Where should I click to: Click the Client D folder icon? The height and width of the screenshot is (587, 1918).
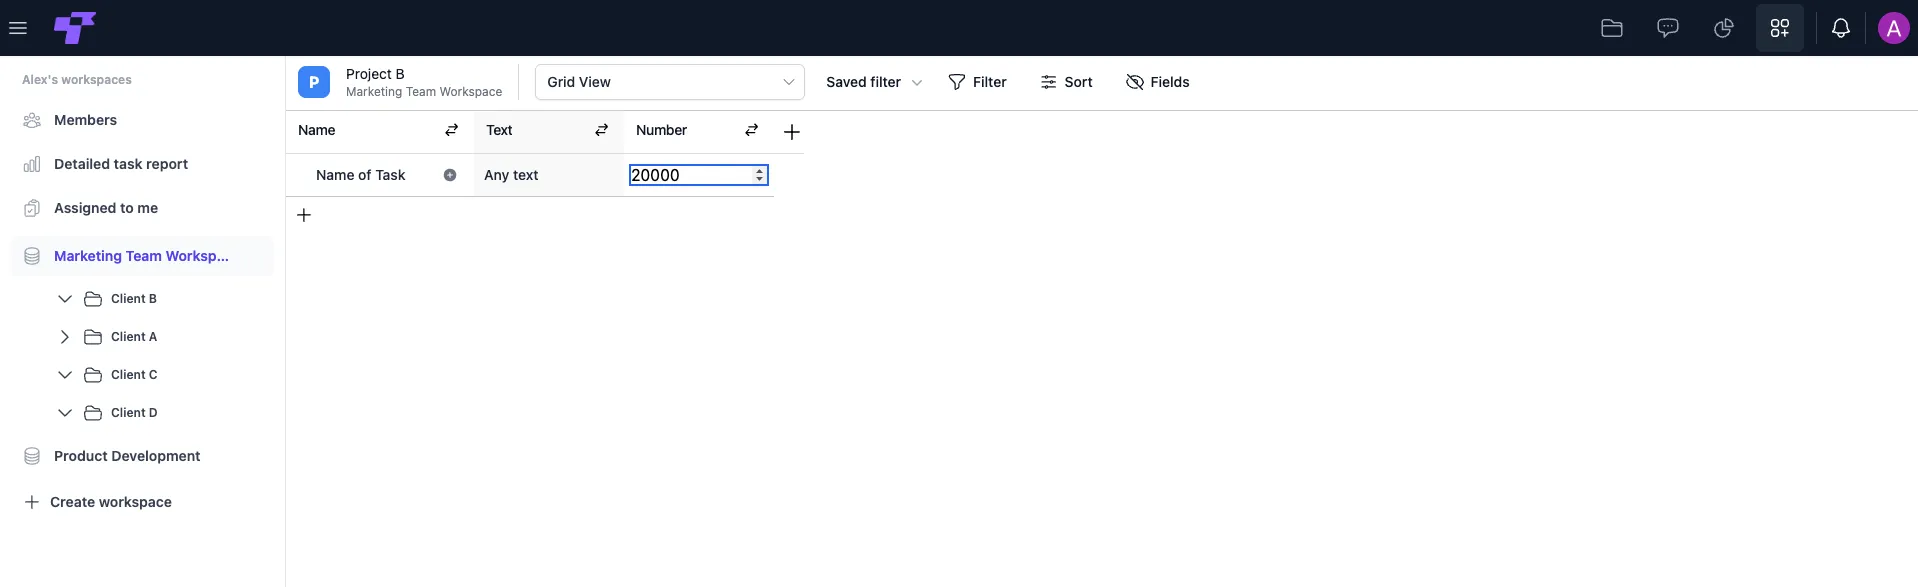point(93,413)
